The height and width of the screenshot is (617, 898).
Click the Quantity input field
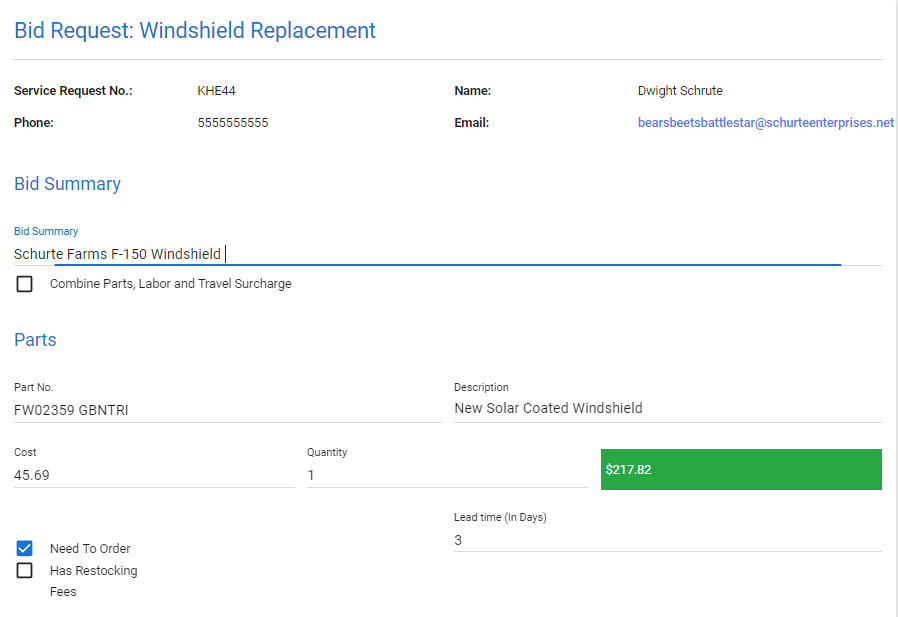tap(447, 475)
